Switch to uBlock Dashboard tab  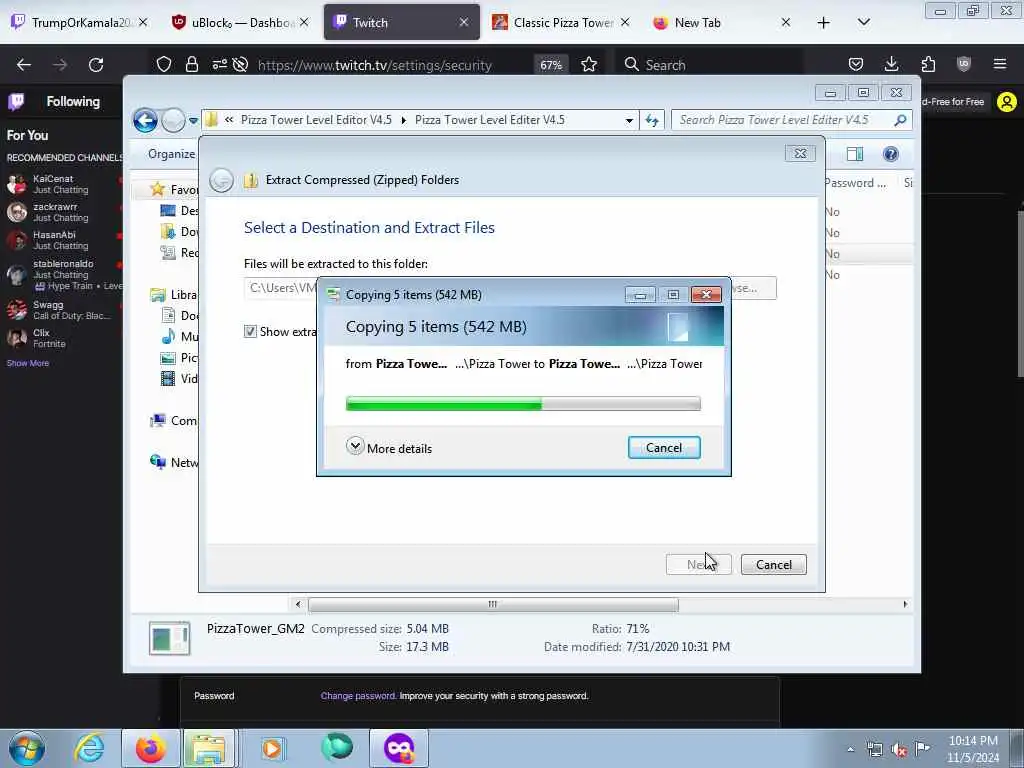pyautogui.click(x=238, y=23)
